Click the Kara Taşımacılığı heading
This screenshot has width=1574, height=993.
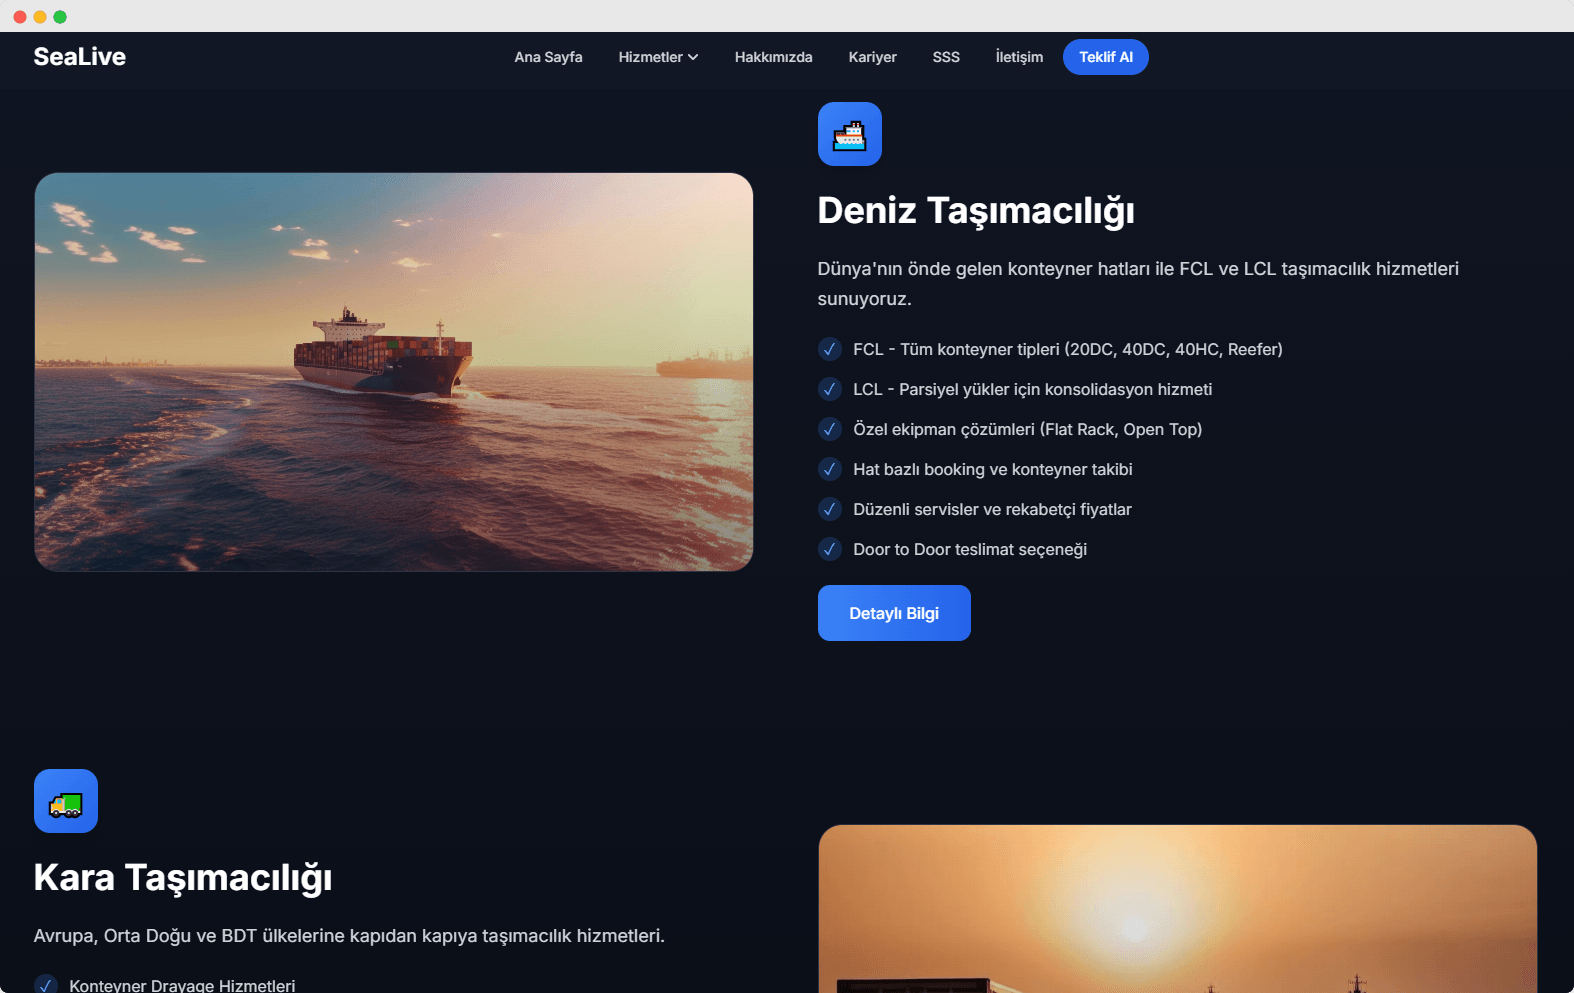(183, 878)
